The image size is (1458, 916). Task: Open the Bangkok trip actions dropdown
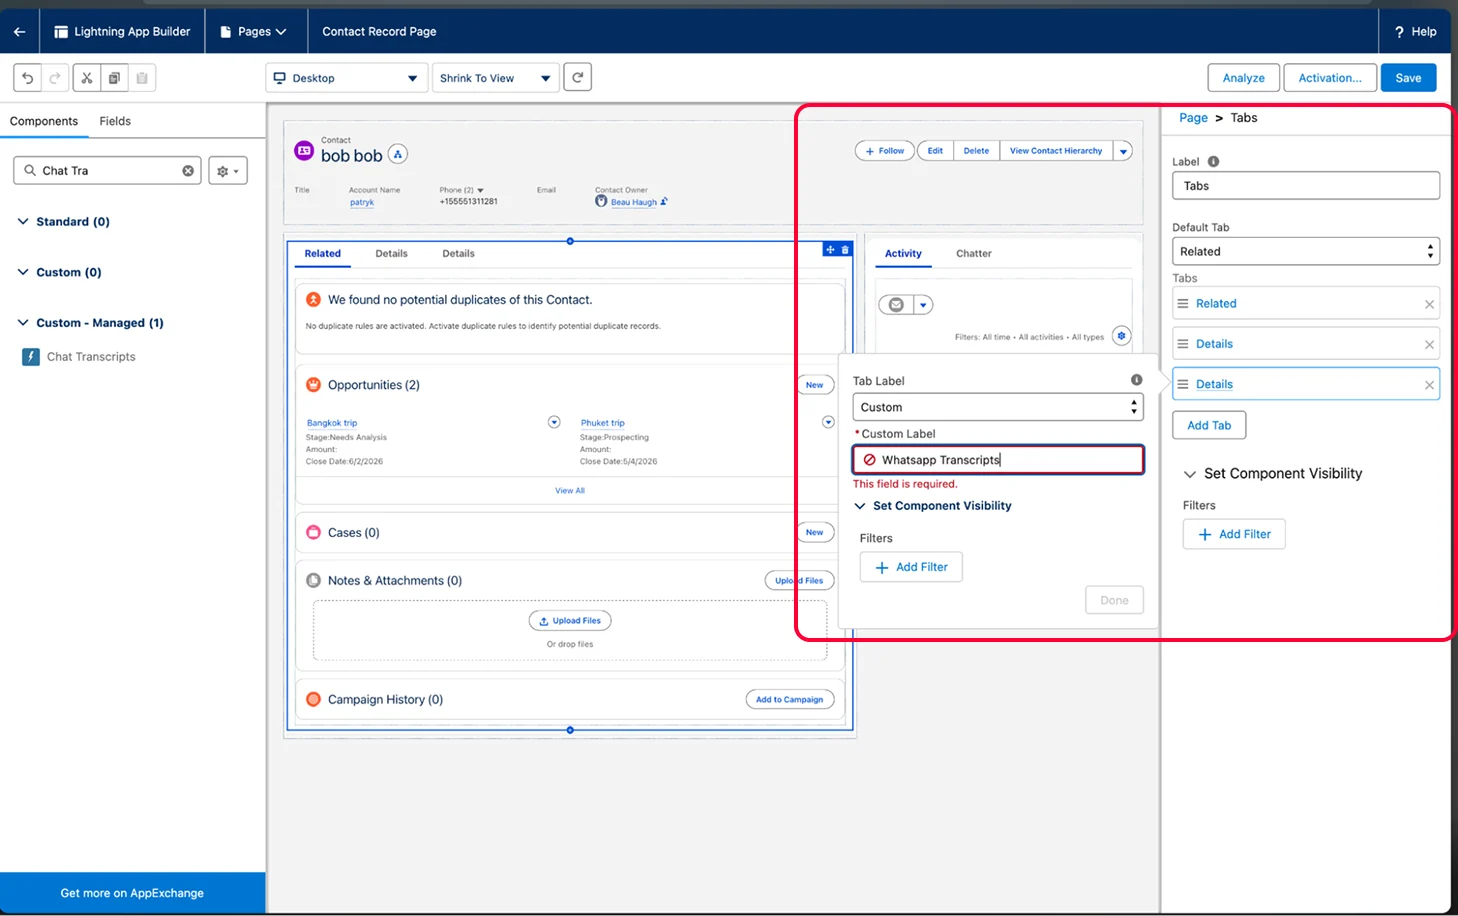tap(554, 422)
